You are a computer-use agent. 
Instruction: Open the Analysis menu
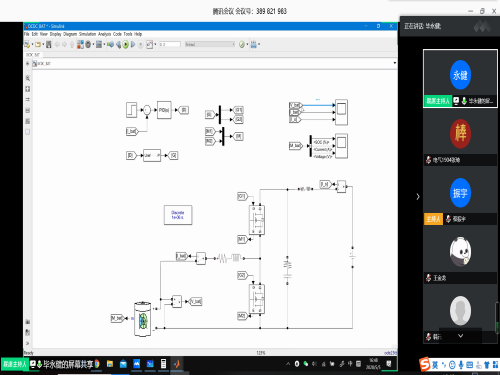(x=104, y=34)
